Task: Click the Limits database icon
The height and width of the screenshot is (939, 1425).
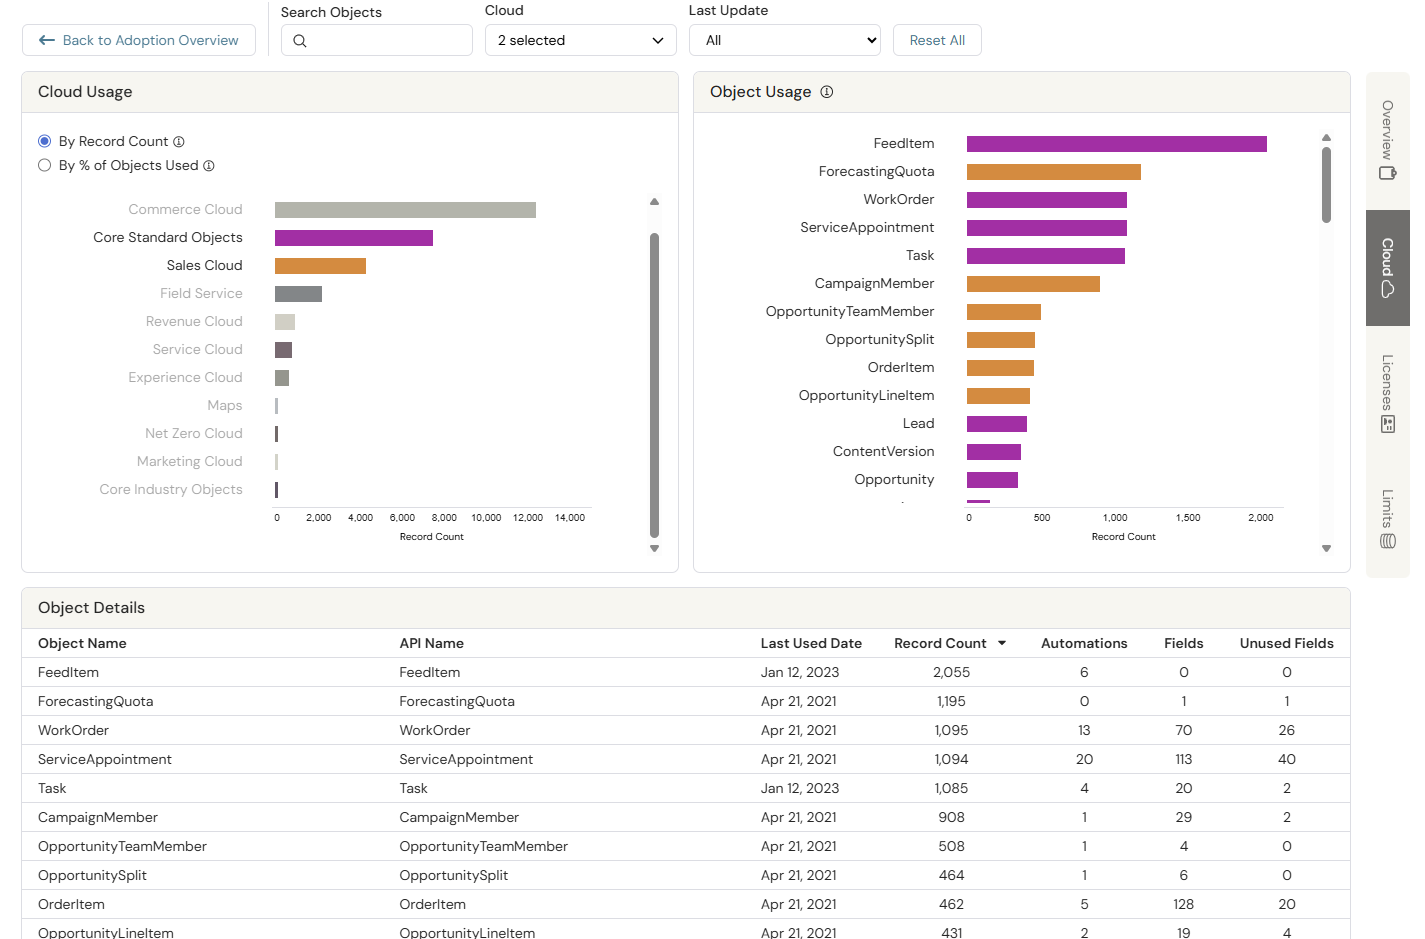Action: [1387, 541]
